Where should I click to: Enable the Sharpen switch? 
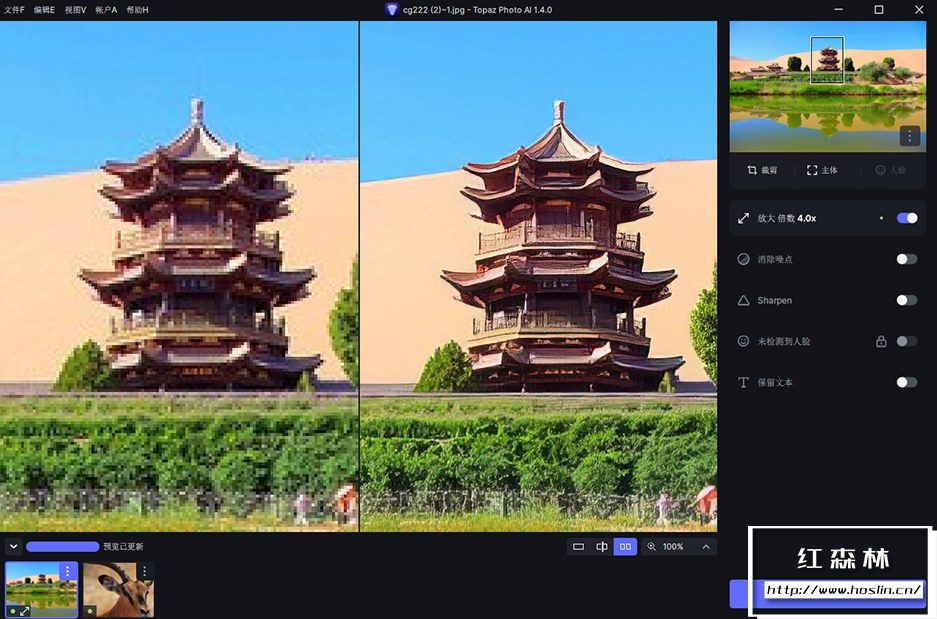907,300
